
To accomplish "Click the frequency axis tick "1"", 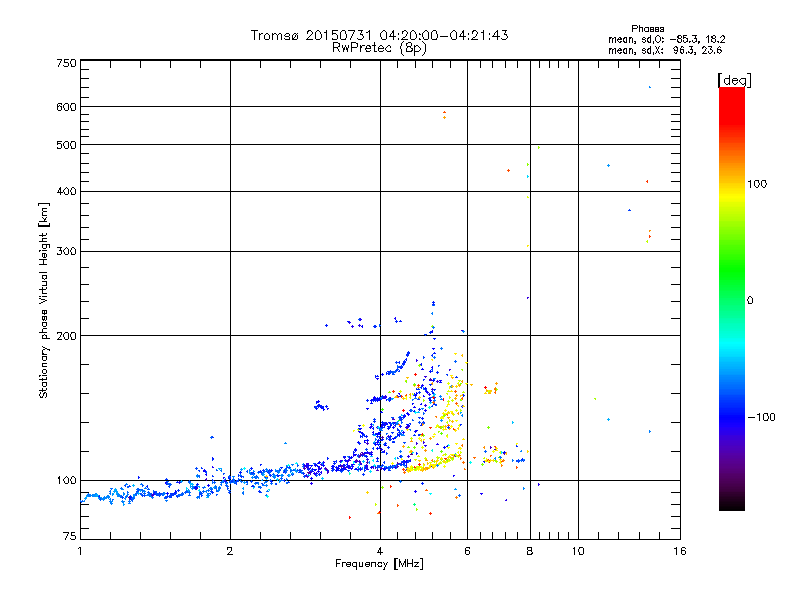I will pos(80,551).
